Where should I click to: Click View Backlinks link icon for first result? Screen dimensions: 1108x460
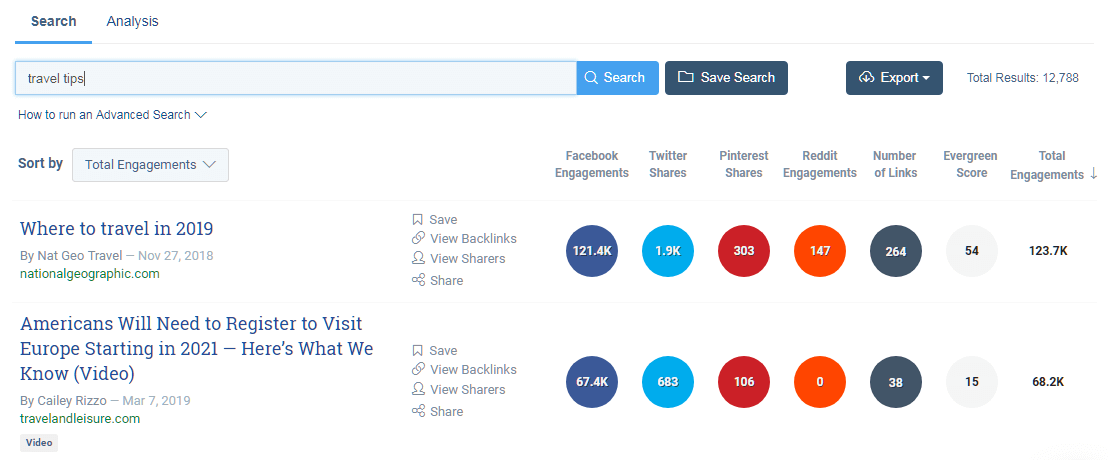[x=418, y=238]
